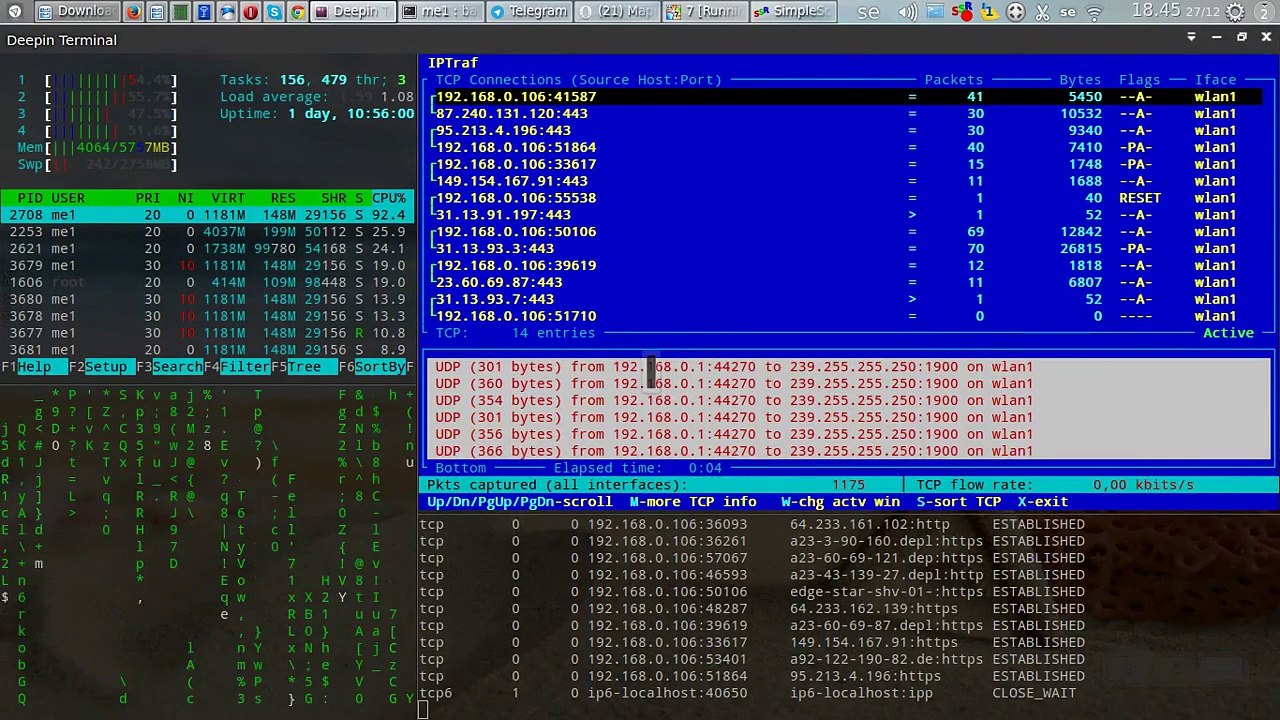Open the SimpleScreenRecorder tray icon
The width and height of the screenshot is (1280, 720).
coord(961,12)
